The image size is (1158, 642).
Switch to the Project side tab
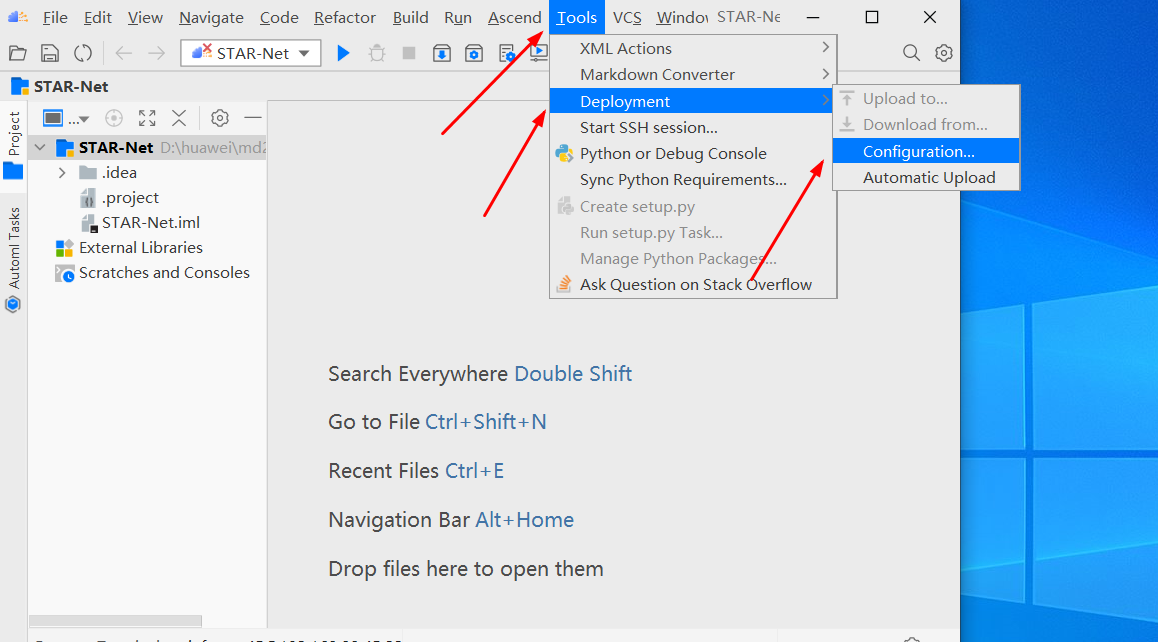tap(13, 145)
